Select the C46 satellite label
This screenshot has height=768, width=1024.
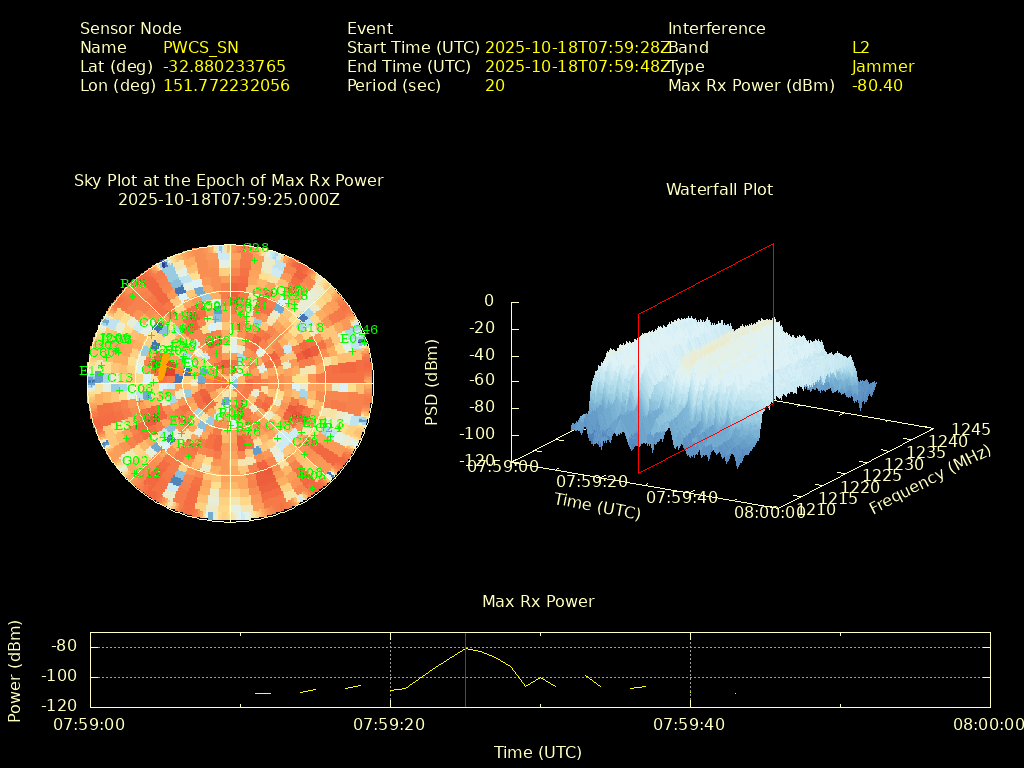365,330
